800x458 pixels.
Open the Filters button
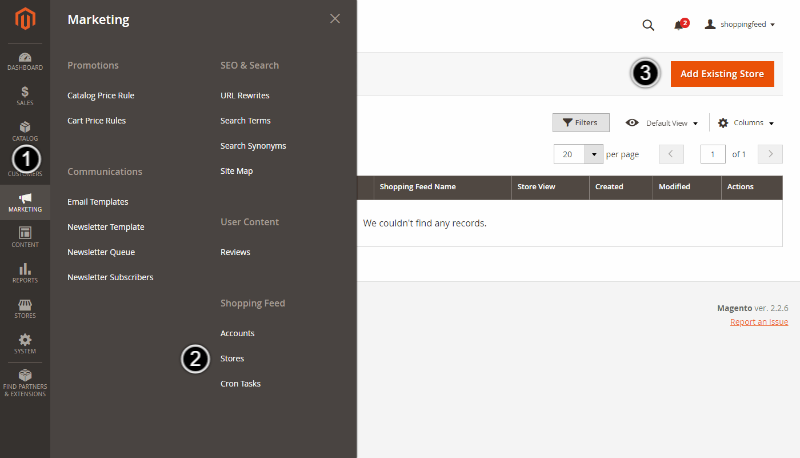(581, 122)
